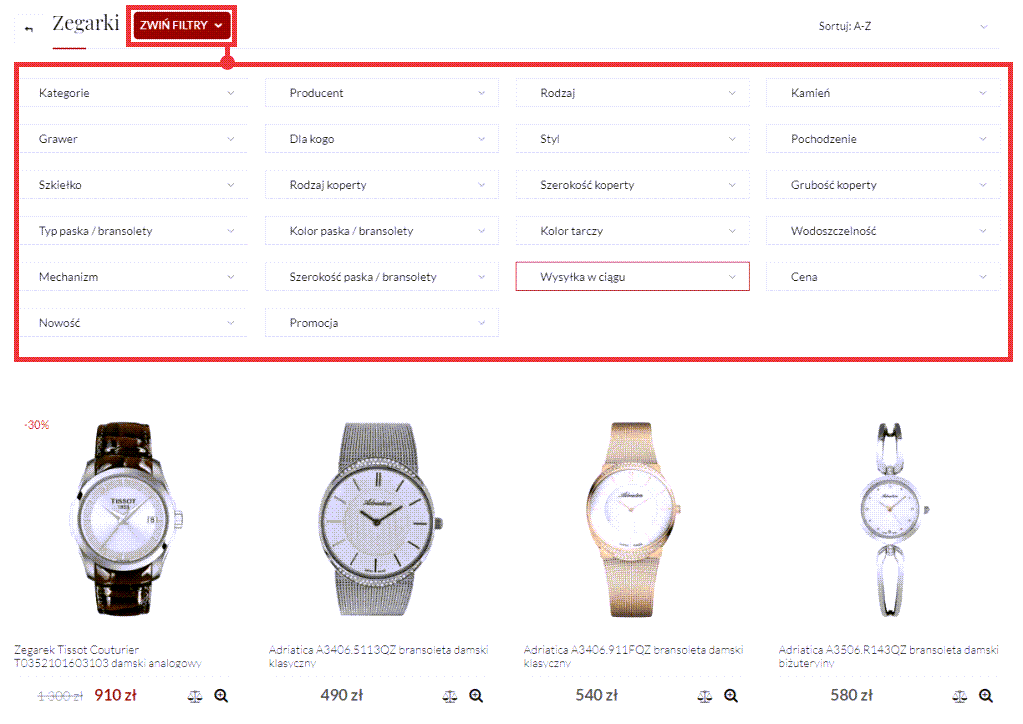Viewport: 1023px width, 724px height.
Task: Expand the Mechanizm filter dropdown
Action: tap(131, 277)
